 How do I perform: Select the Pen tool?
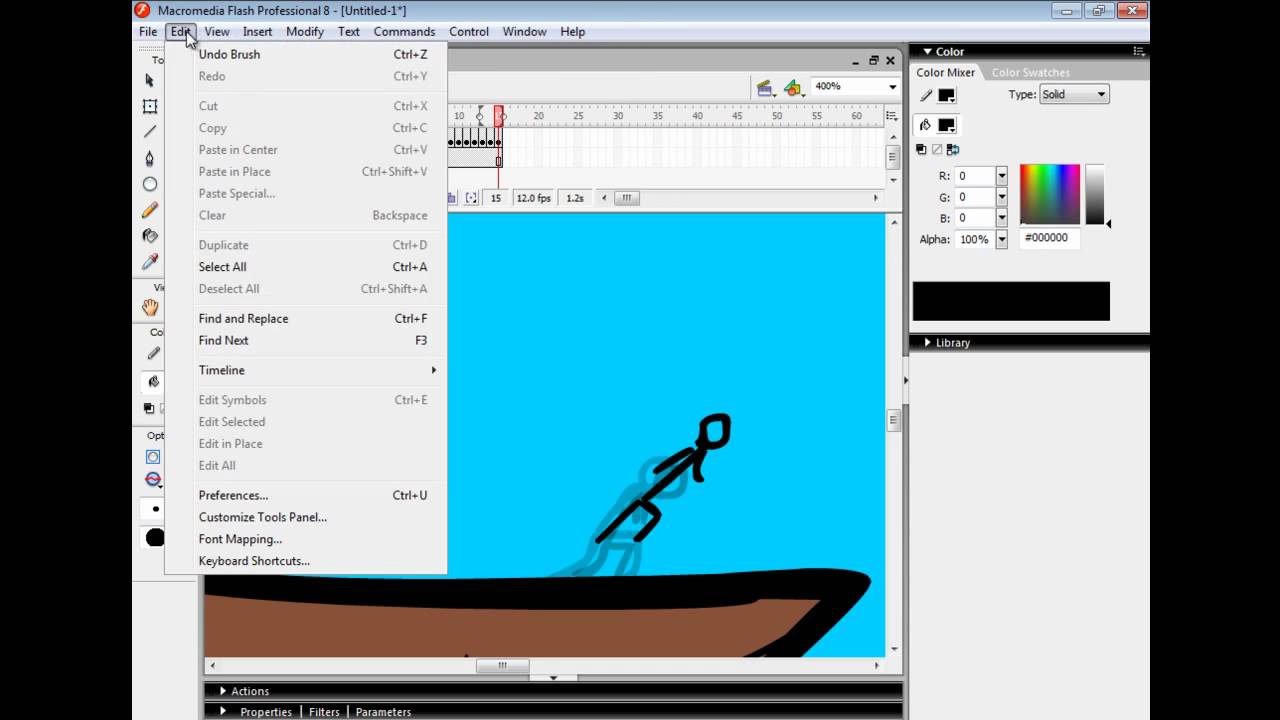(150, 158)
